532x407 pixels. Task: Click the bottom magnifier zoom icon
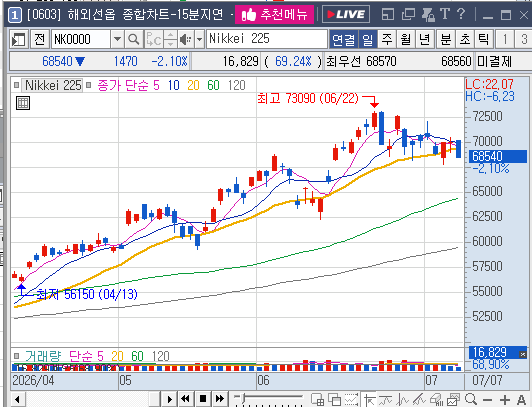(x=471, y=400)
